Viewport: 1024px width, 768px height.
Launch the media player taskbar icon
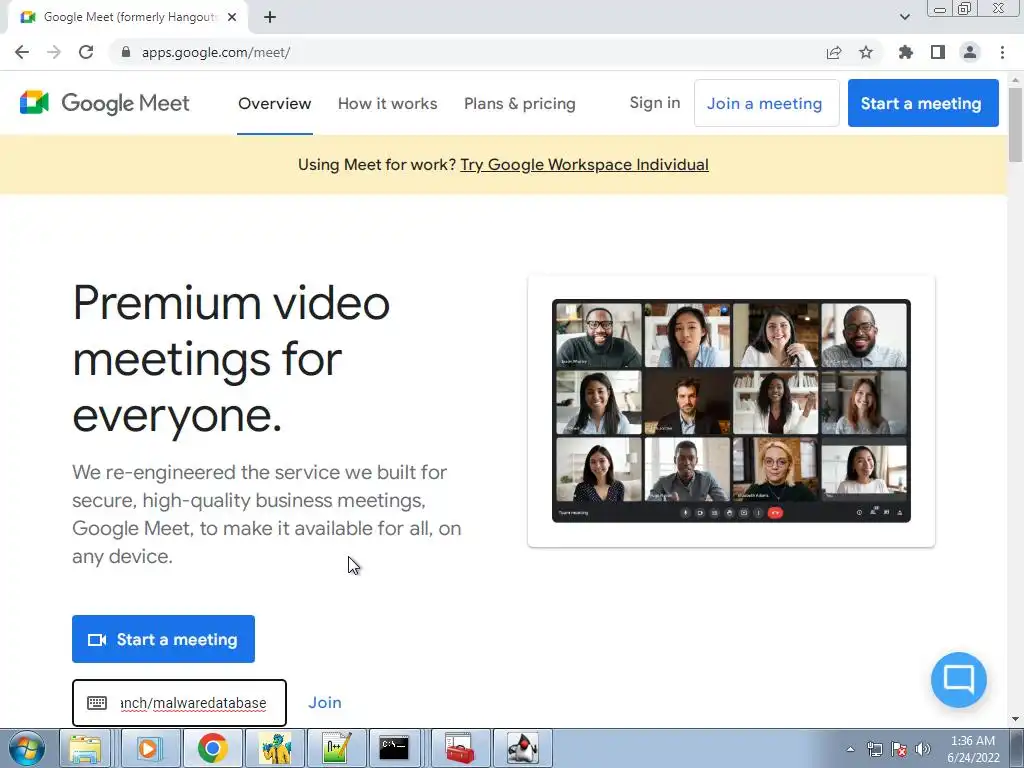coord(149,748)
